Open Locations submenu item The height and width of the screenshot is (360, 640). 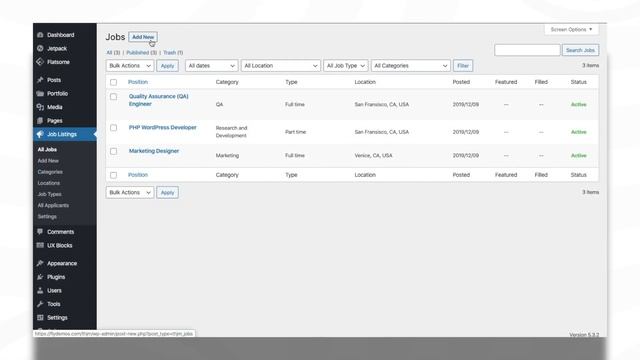click(49, 183)
